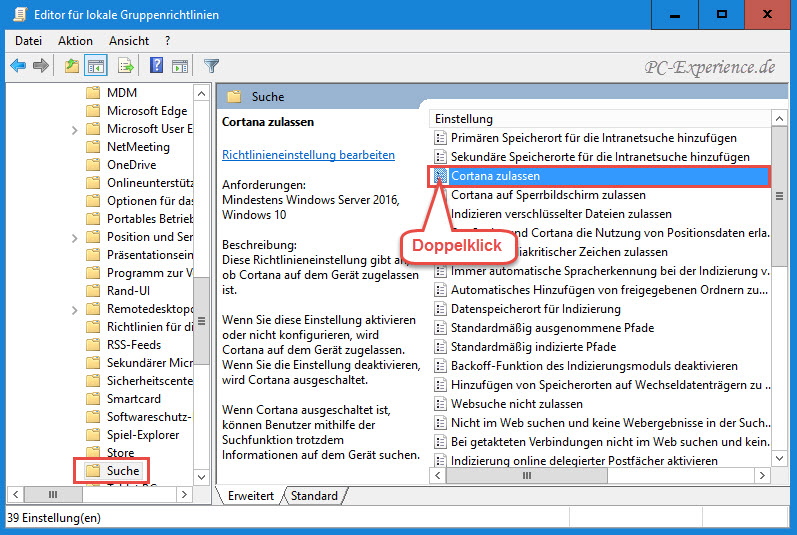
Task: Click the Einstellung column header
Action: coord(463,119)
